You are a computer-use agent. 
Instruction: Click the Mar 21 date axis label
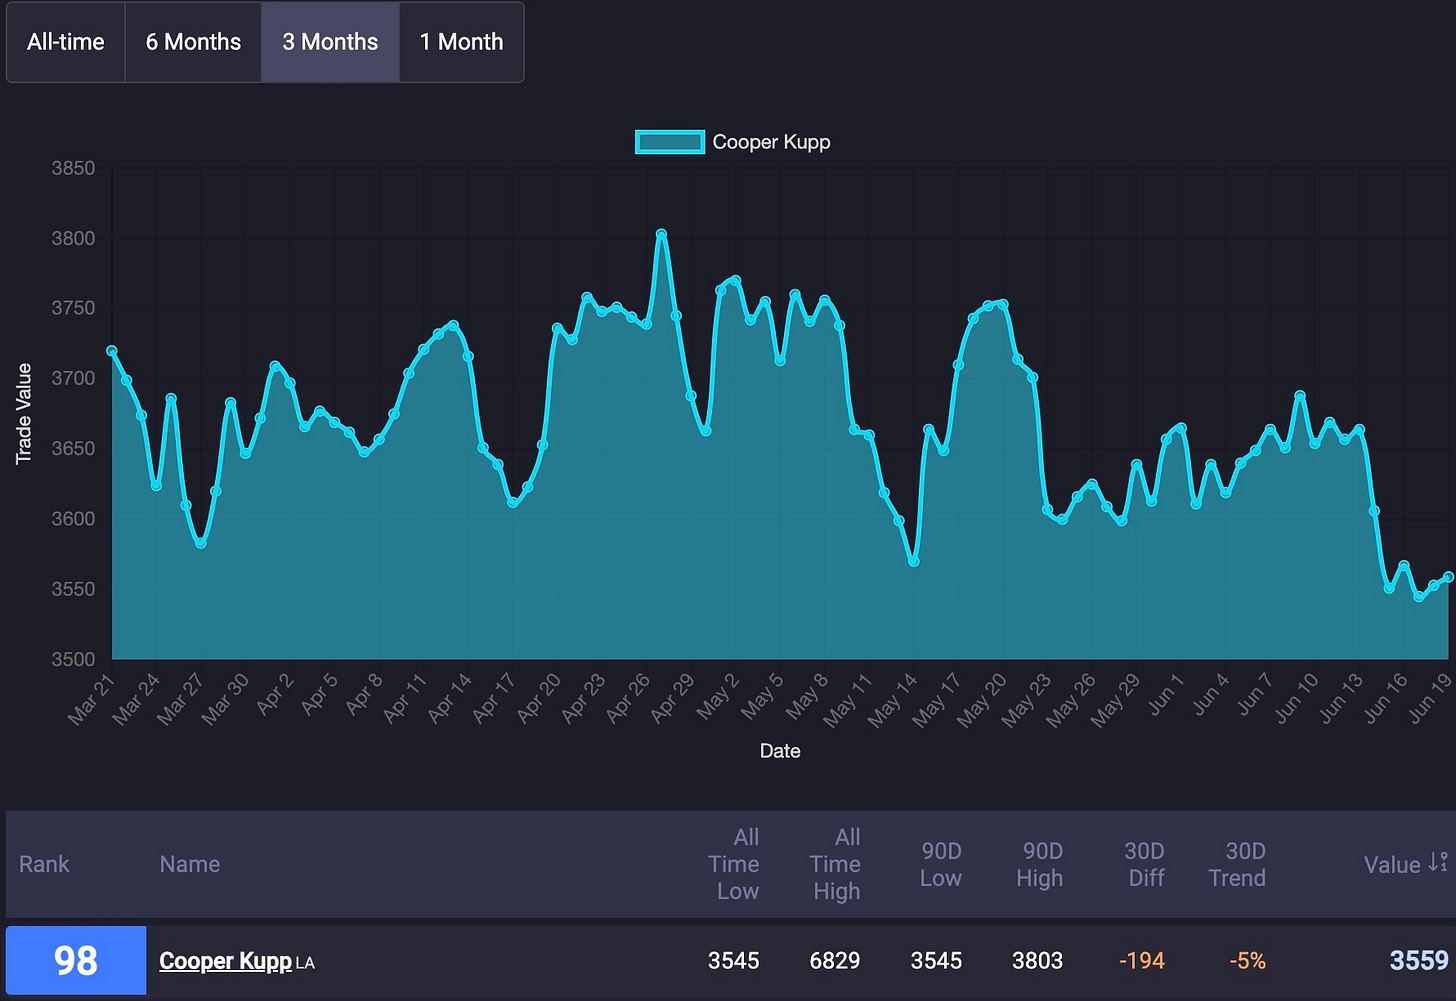click(x=91, y=700)
